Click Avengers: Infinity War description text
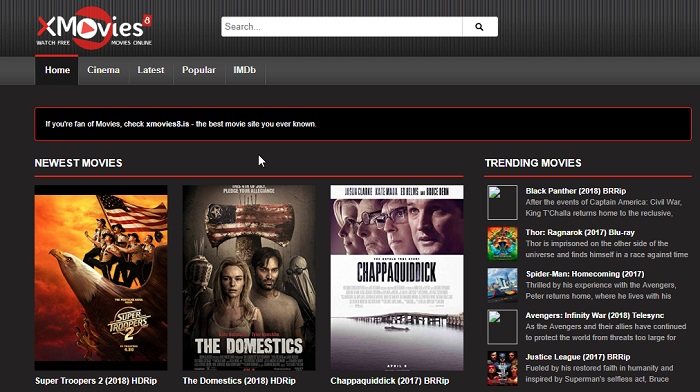The width and height of the screenshot is (700, 392). [606, 332]
